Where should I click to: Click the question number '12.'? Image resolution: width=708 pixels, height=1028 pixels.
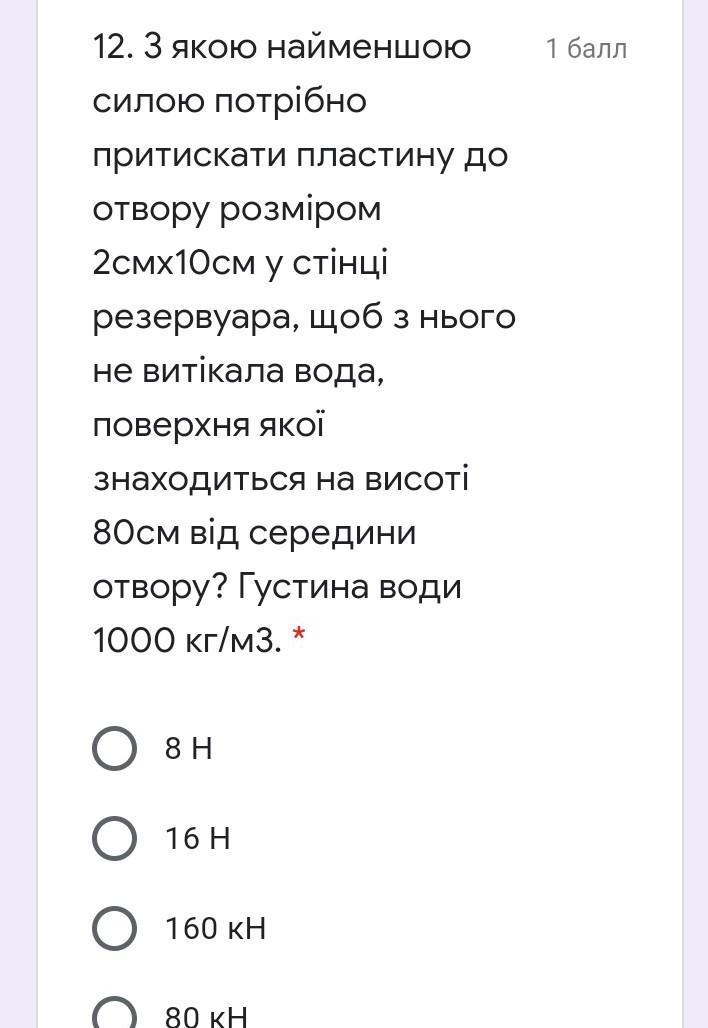click(113, 47)
